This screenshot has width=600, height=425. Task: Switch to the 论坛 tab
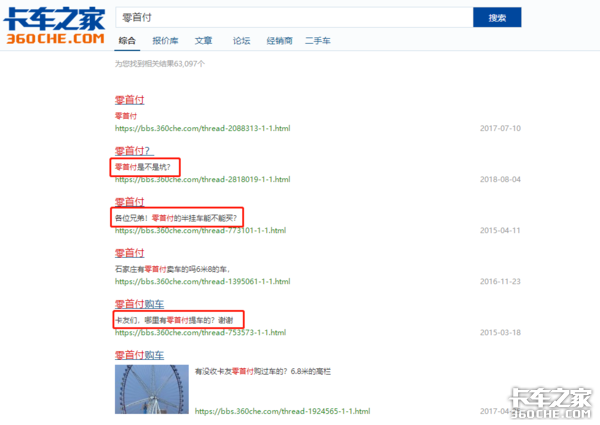tap(241, 40)
